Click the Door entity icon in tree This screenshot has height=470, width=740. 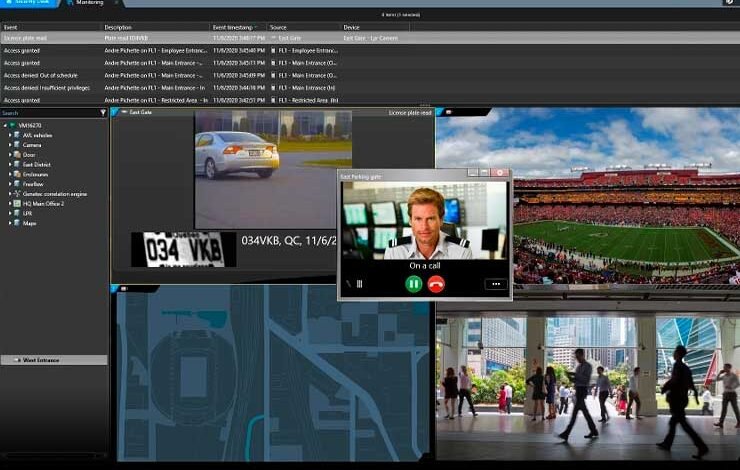pyautogui.click(x=17, y=154)
